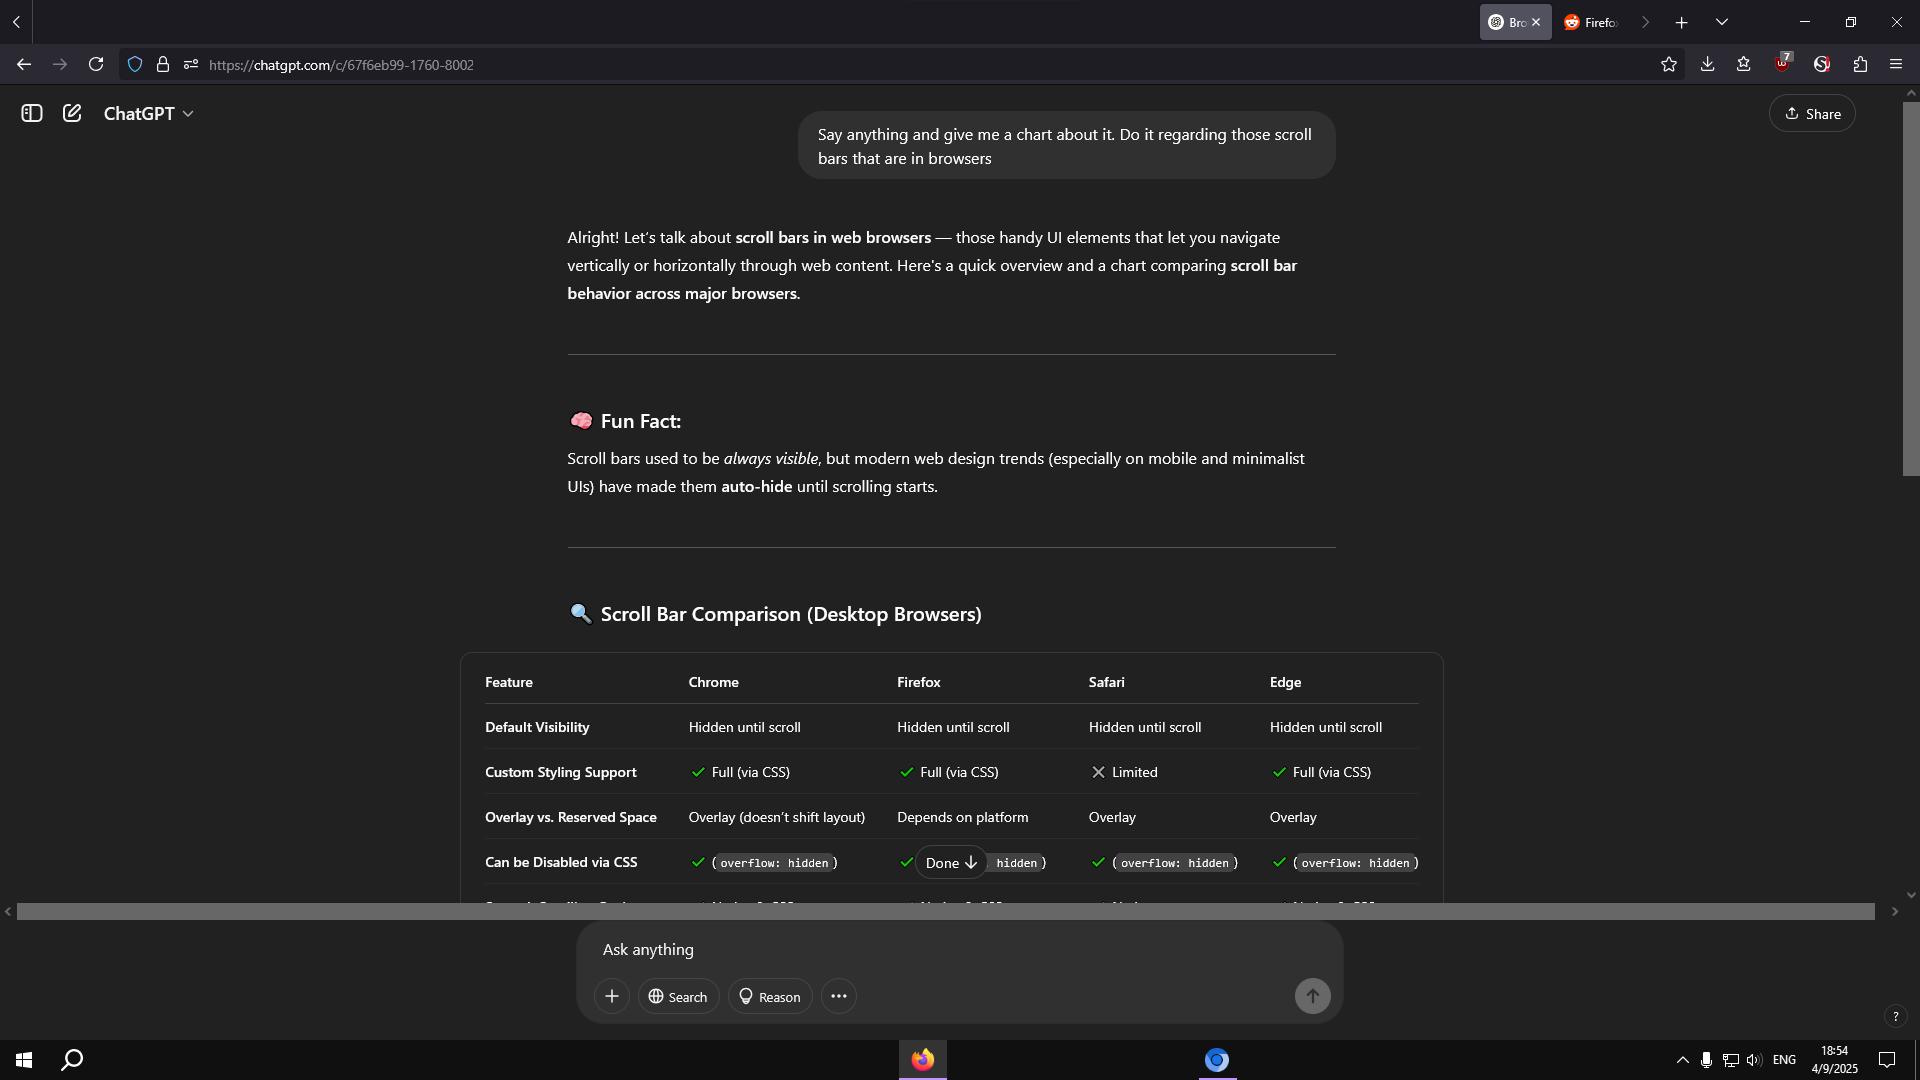Click Done scroll-to-bottom button
Screen dimensions: 1920x1080
pyautogui.click(x=951, y=862)
